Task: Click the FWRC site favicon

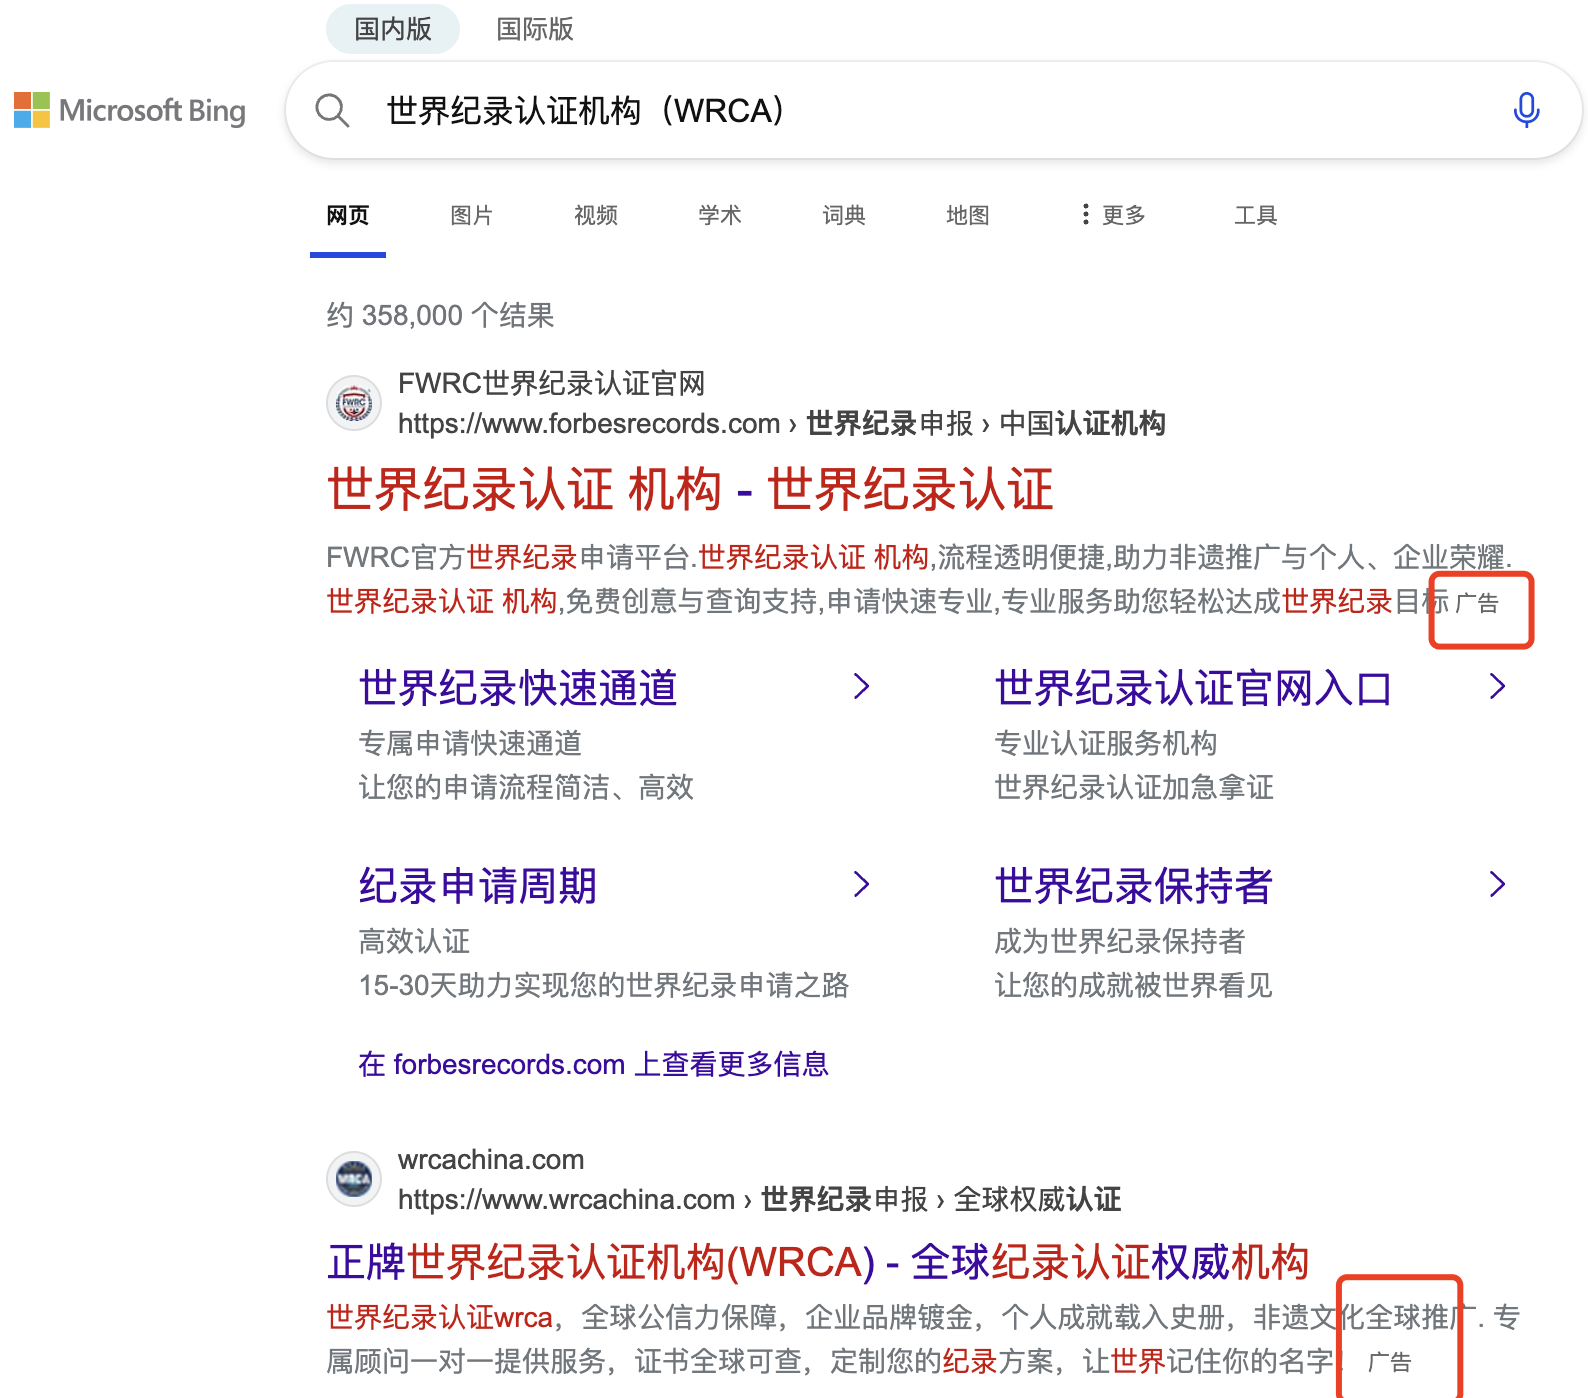Action: click(354, 403)
